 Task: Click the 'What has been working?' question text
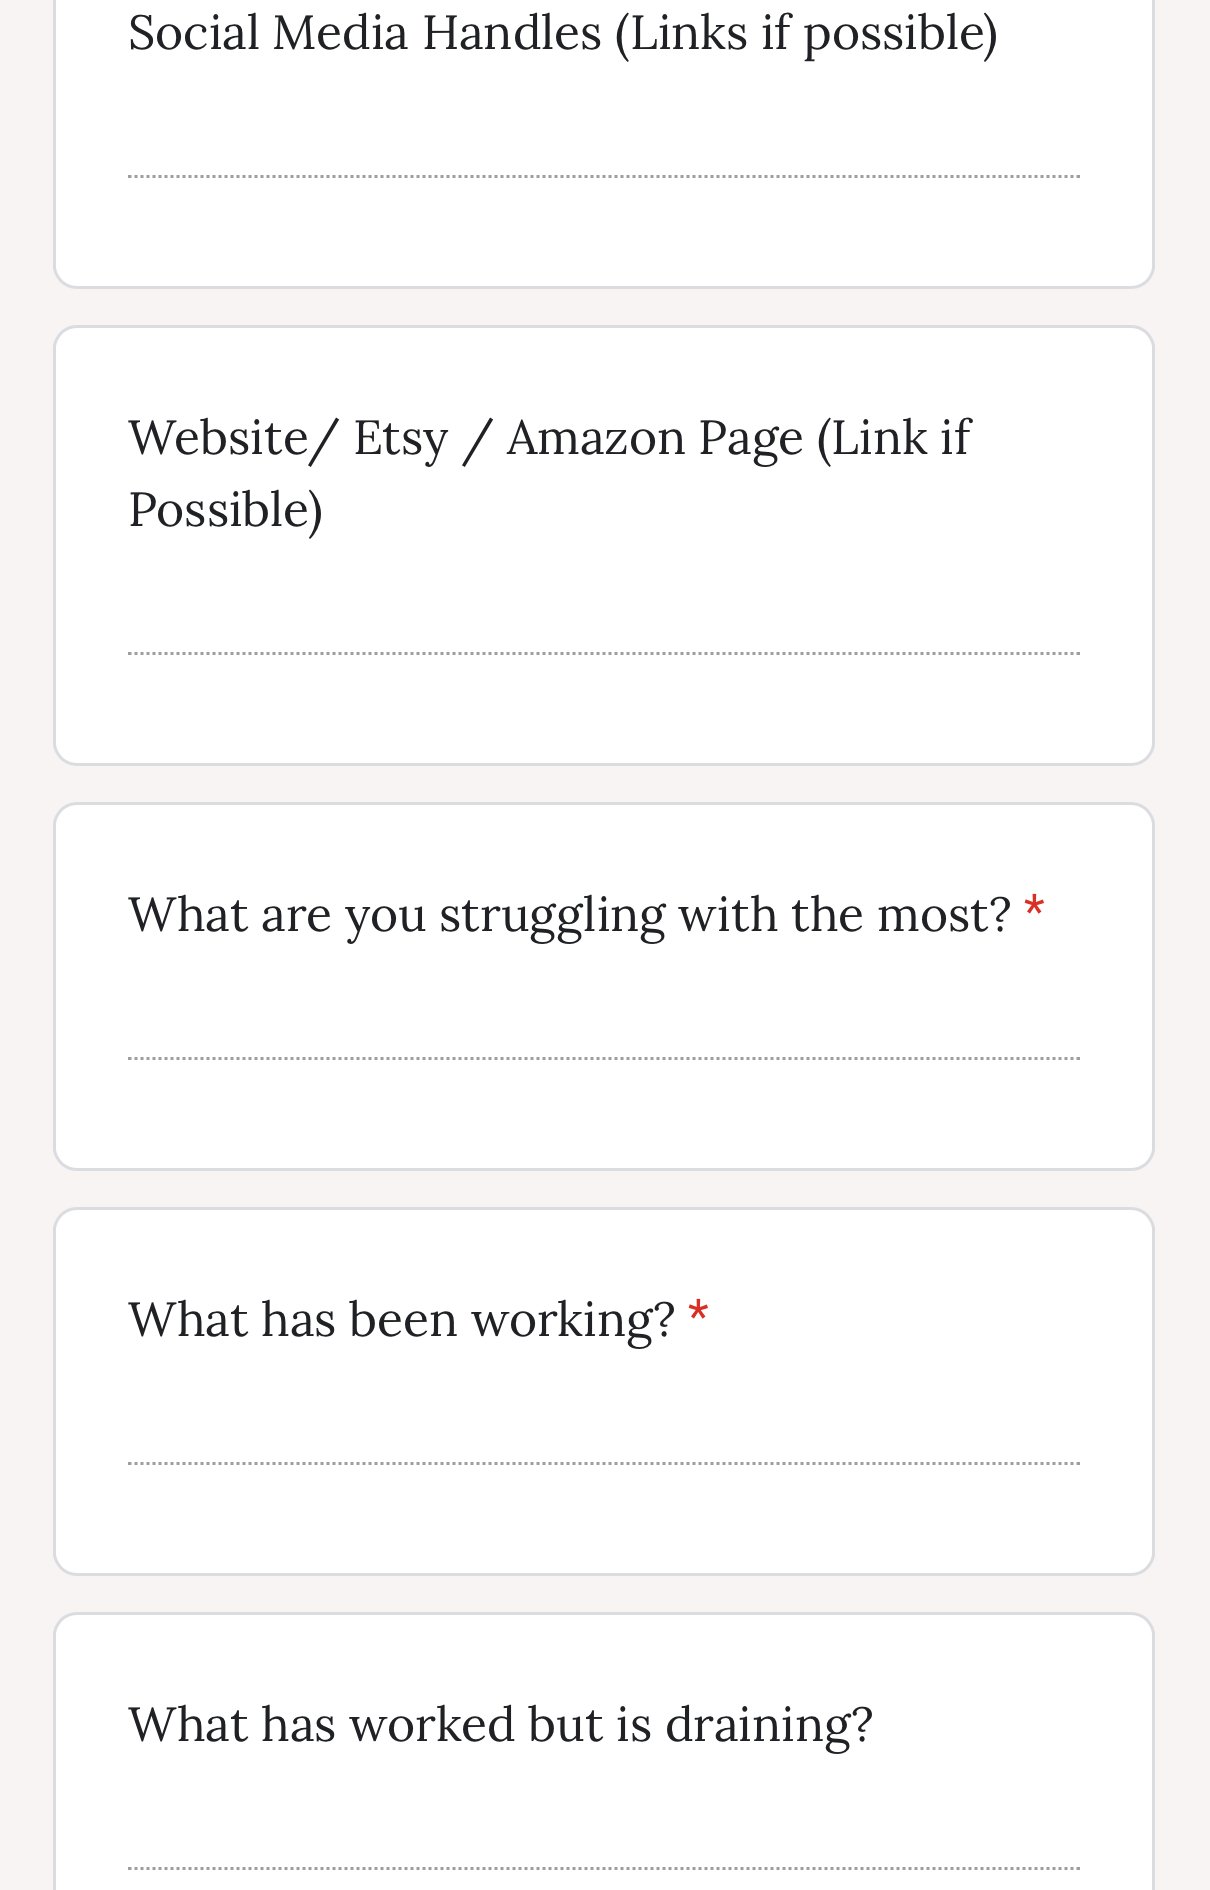click(401, 1319)
